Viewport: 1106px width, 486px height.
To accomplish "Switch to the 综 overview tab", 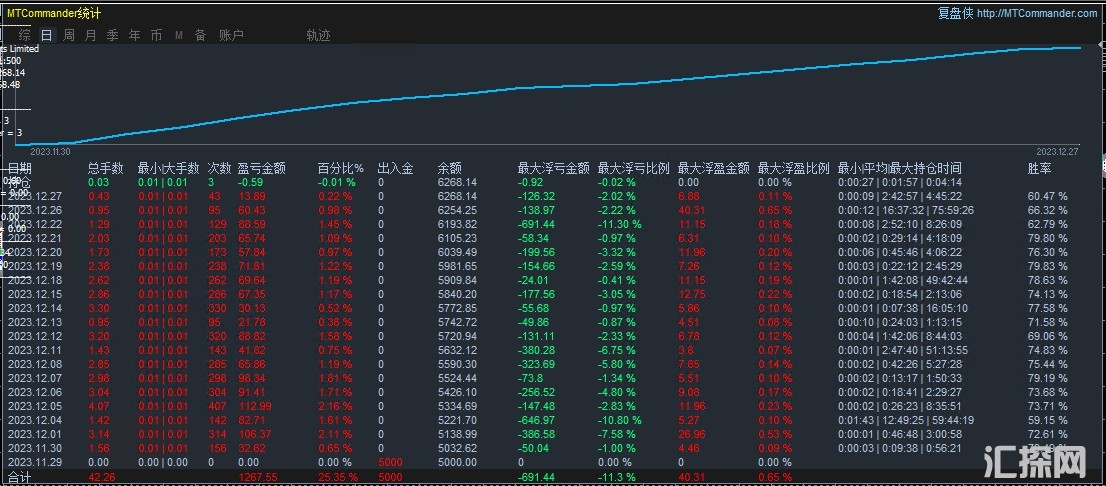I will click(24, 35).
